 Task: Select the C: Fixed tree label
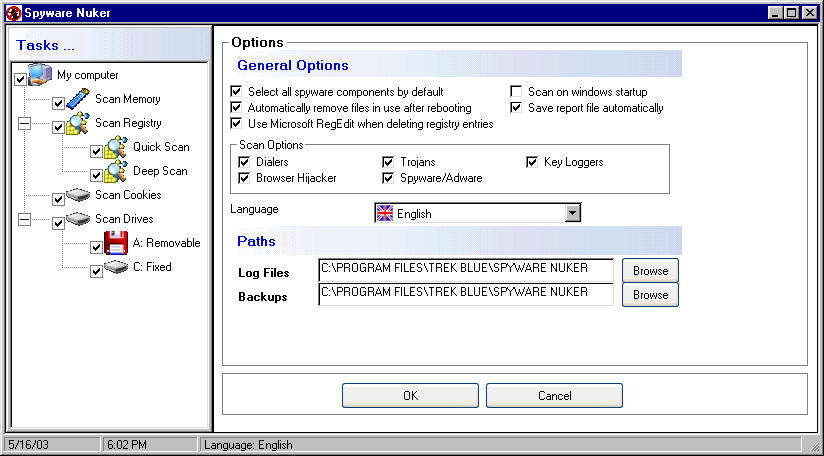pos(152,267)
